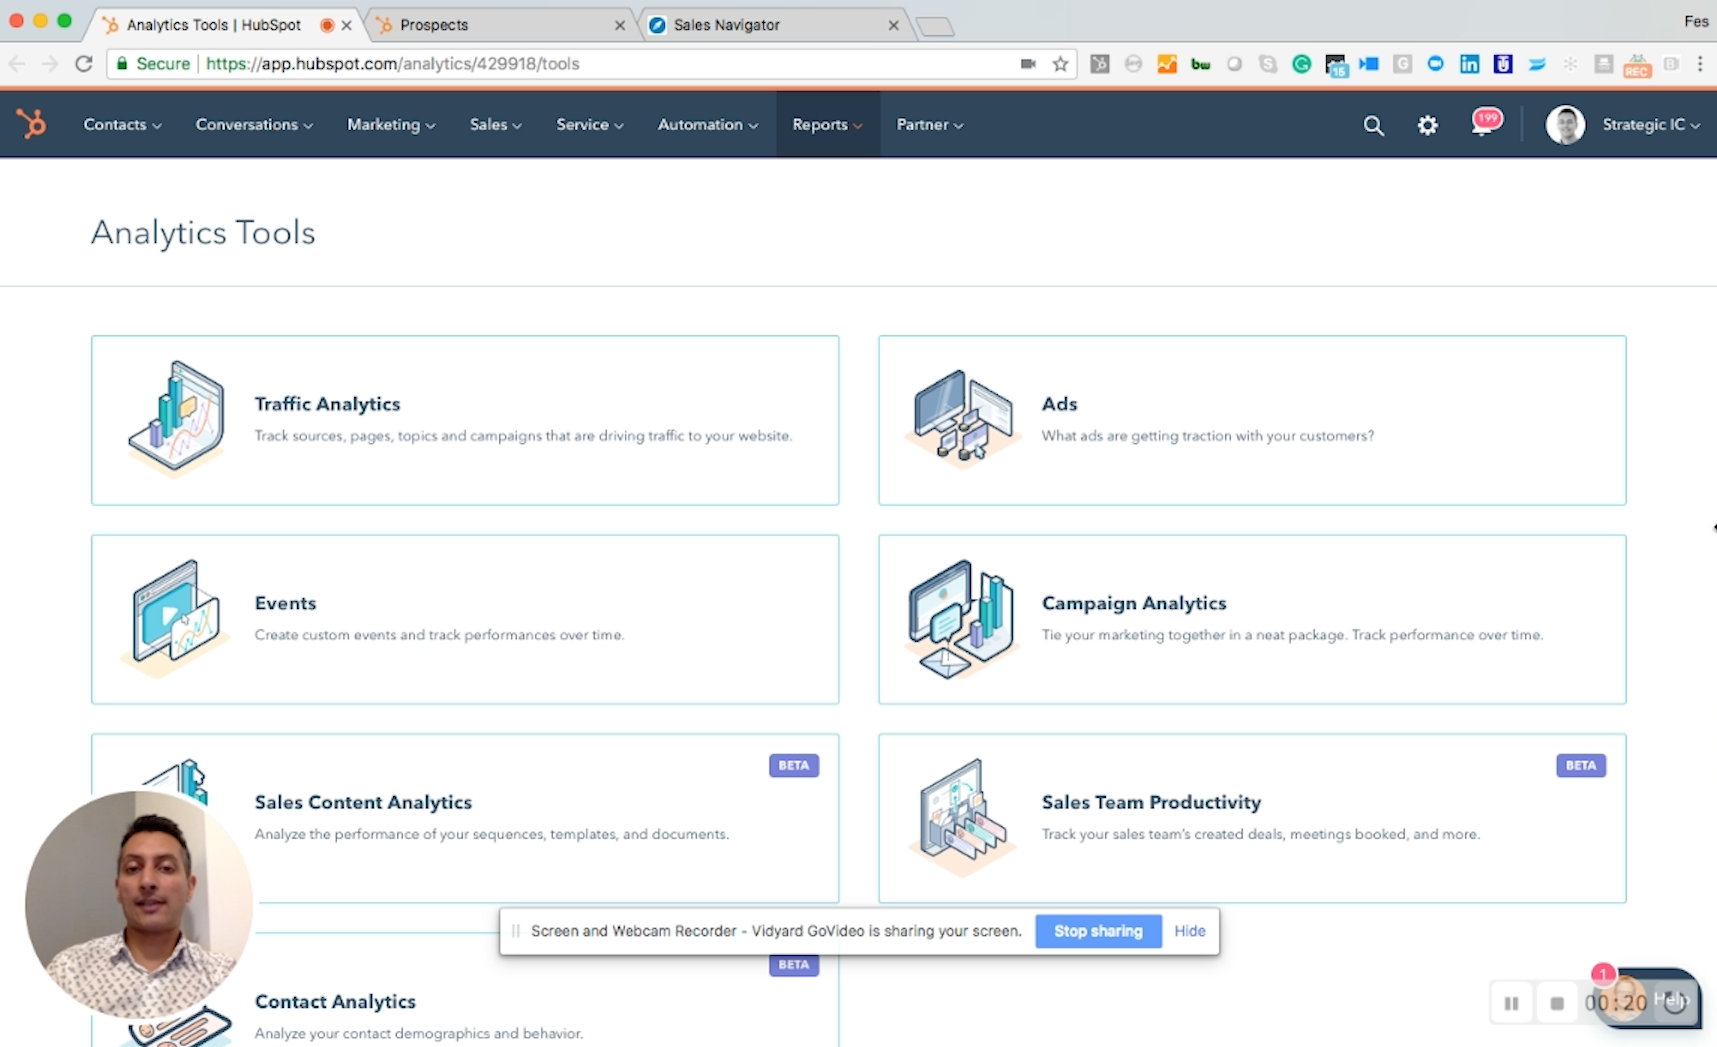
Task: Click the camera icon in address bar
Action: pyautogui.click(x=1028, y=64)
